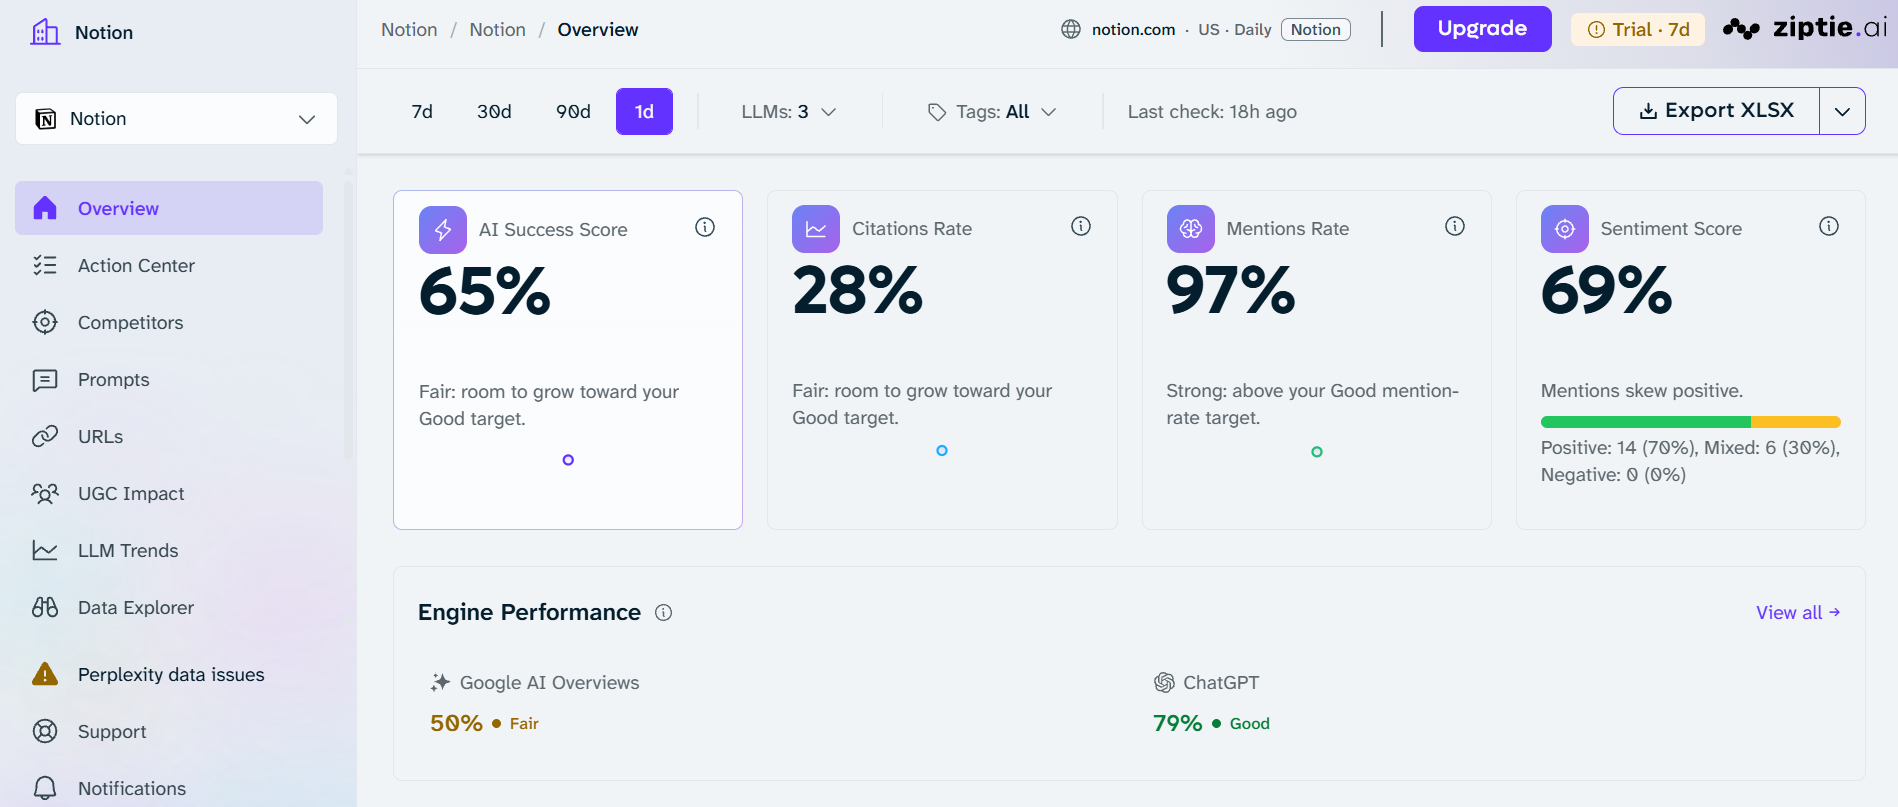
Task: Click the Sentiment Score target icon
Action: [x=1565, y=229]
